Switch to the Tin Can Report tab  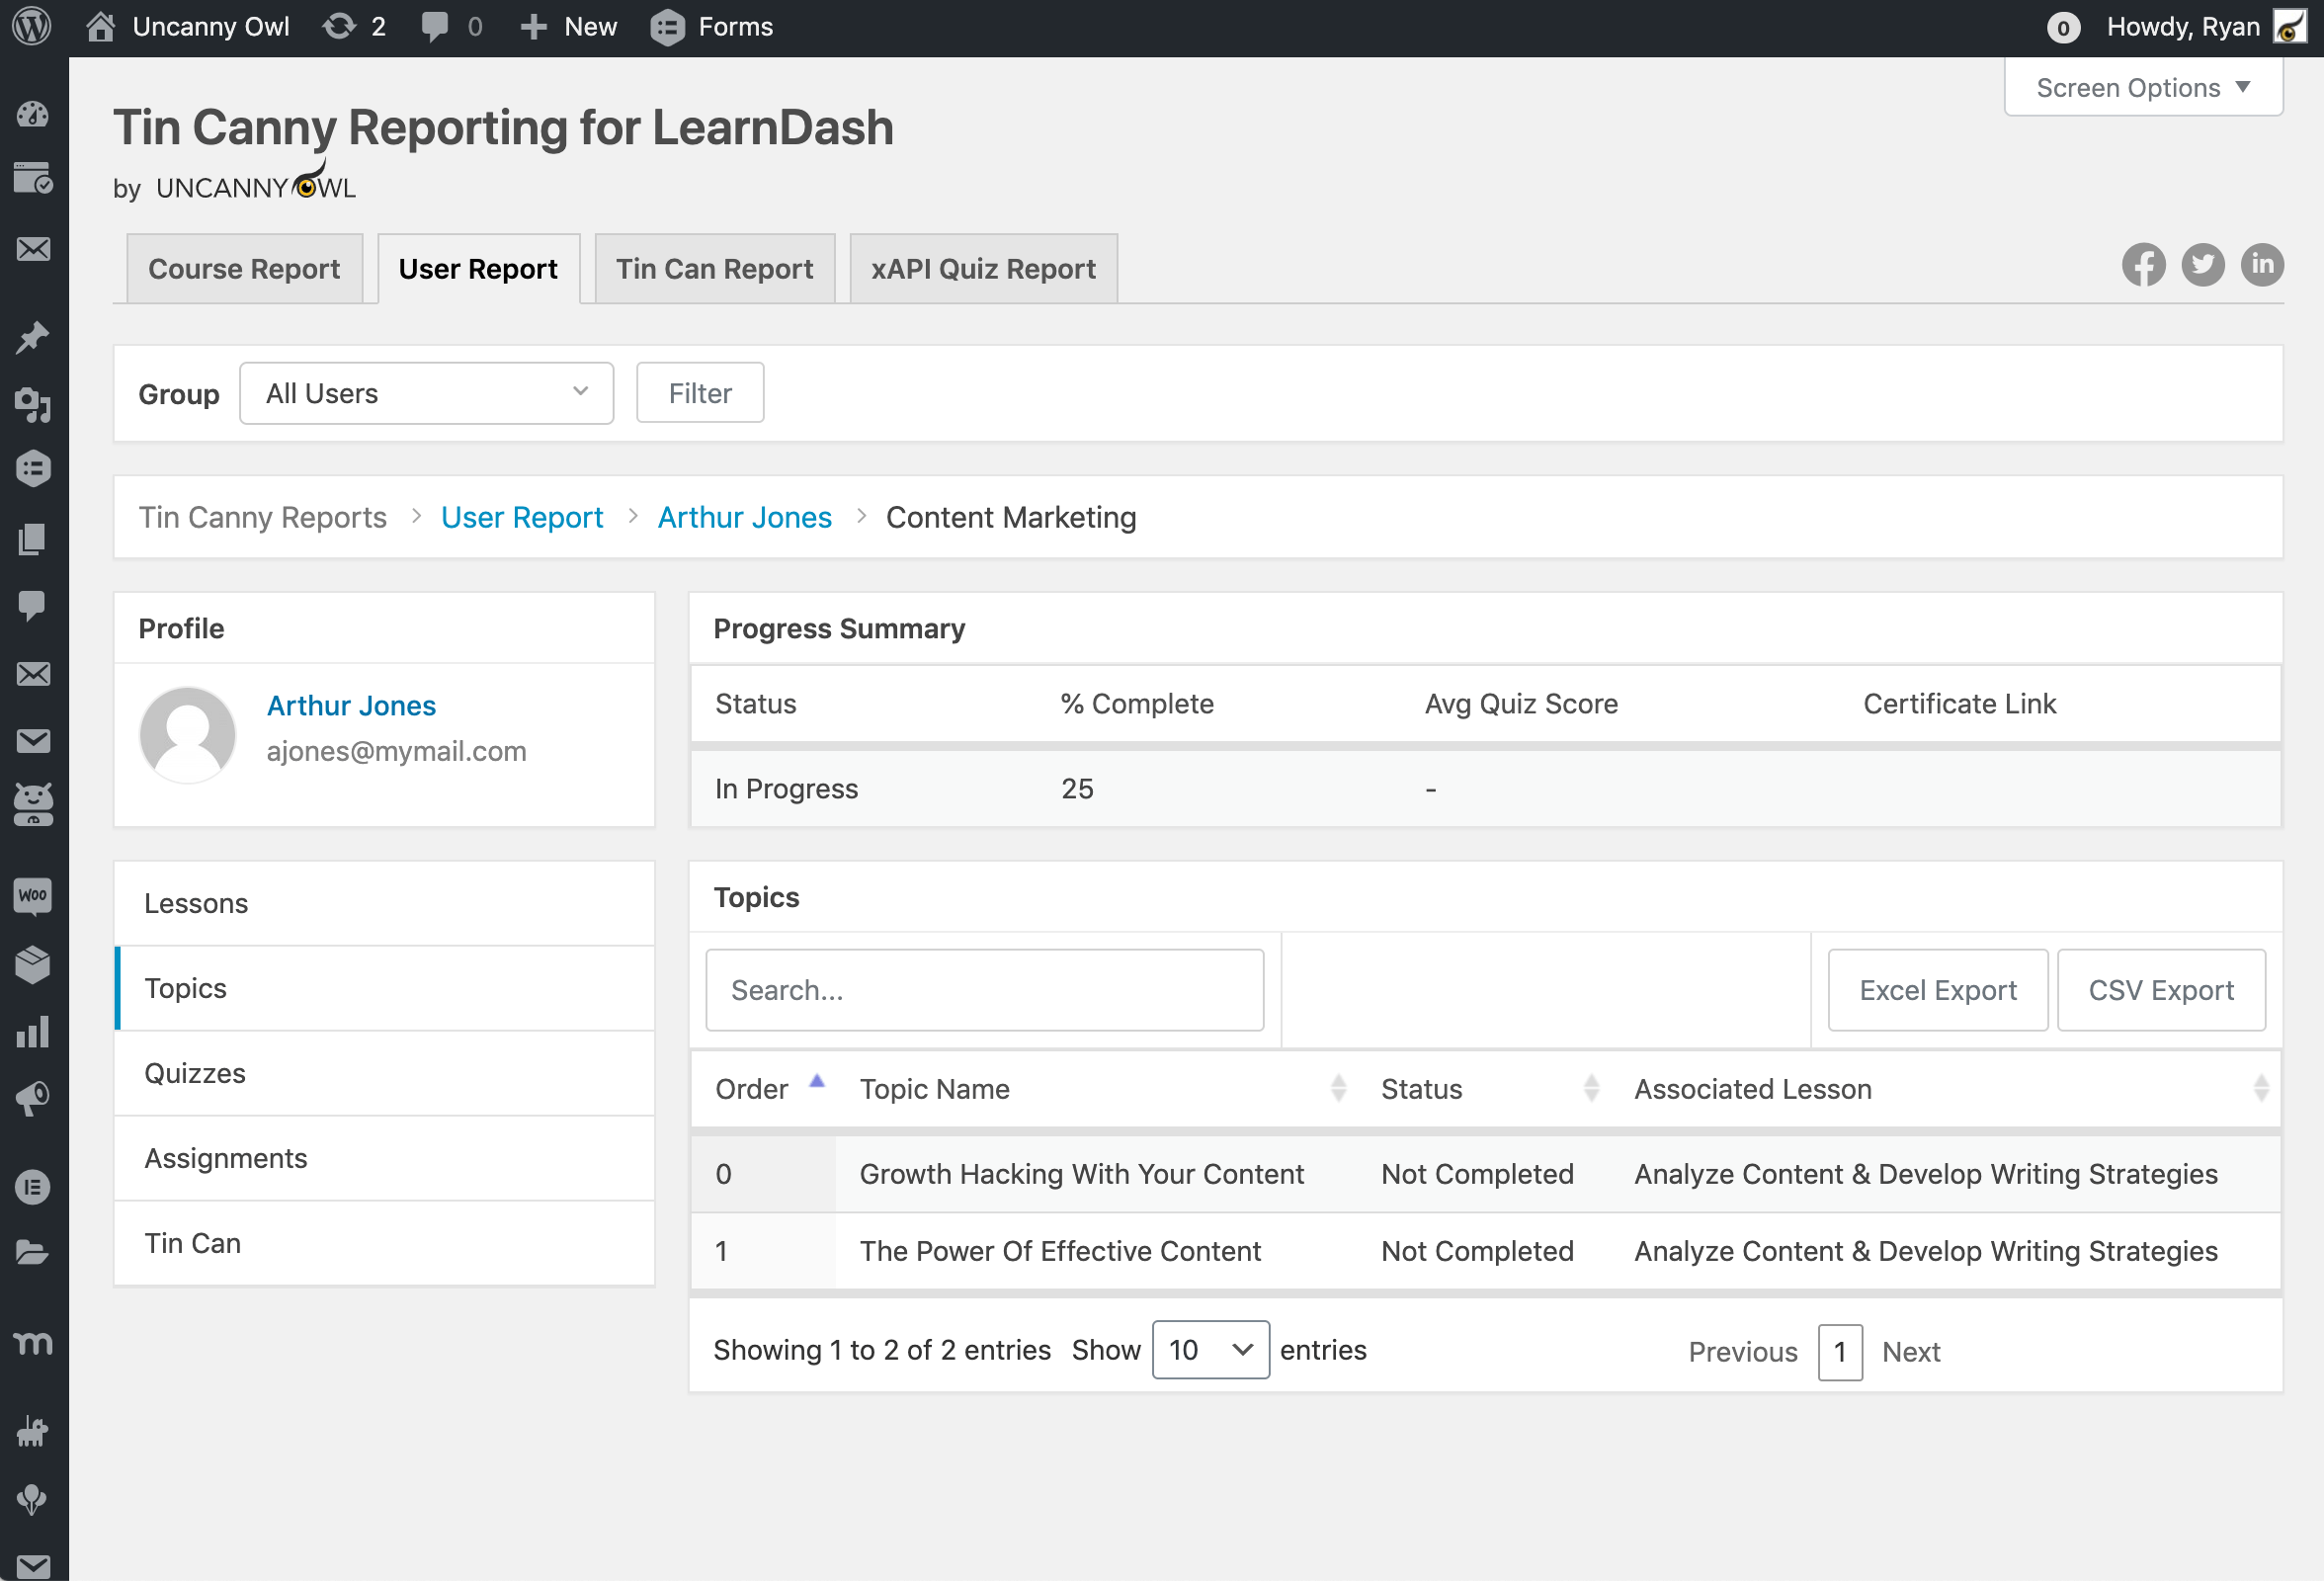coord(714,269)
